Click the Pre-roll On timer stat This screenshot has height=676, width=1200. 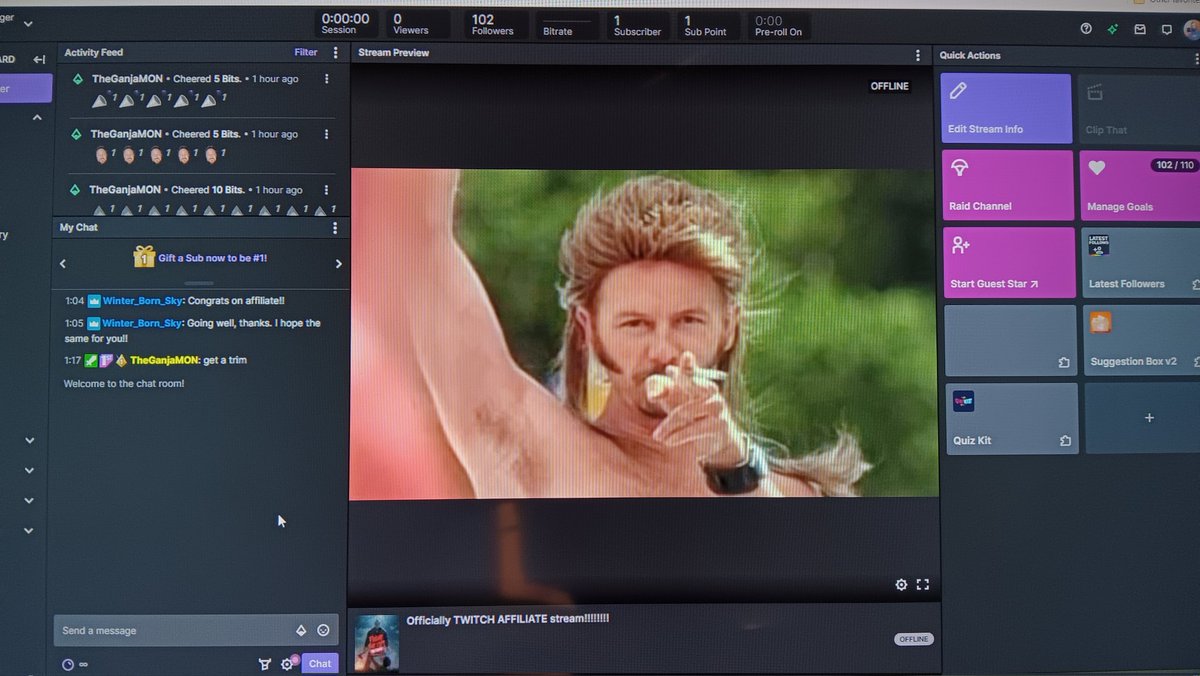[778, 25]
